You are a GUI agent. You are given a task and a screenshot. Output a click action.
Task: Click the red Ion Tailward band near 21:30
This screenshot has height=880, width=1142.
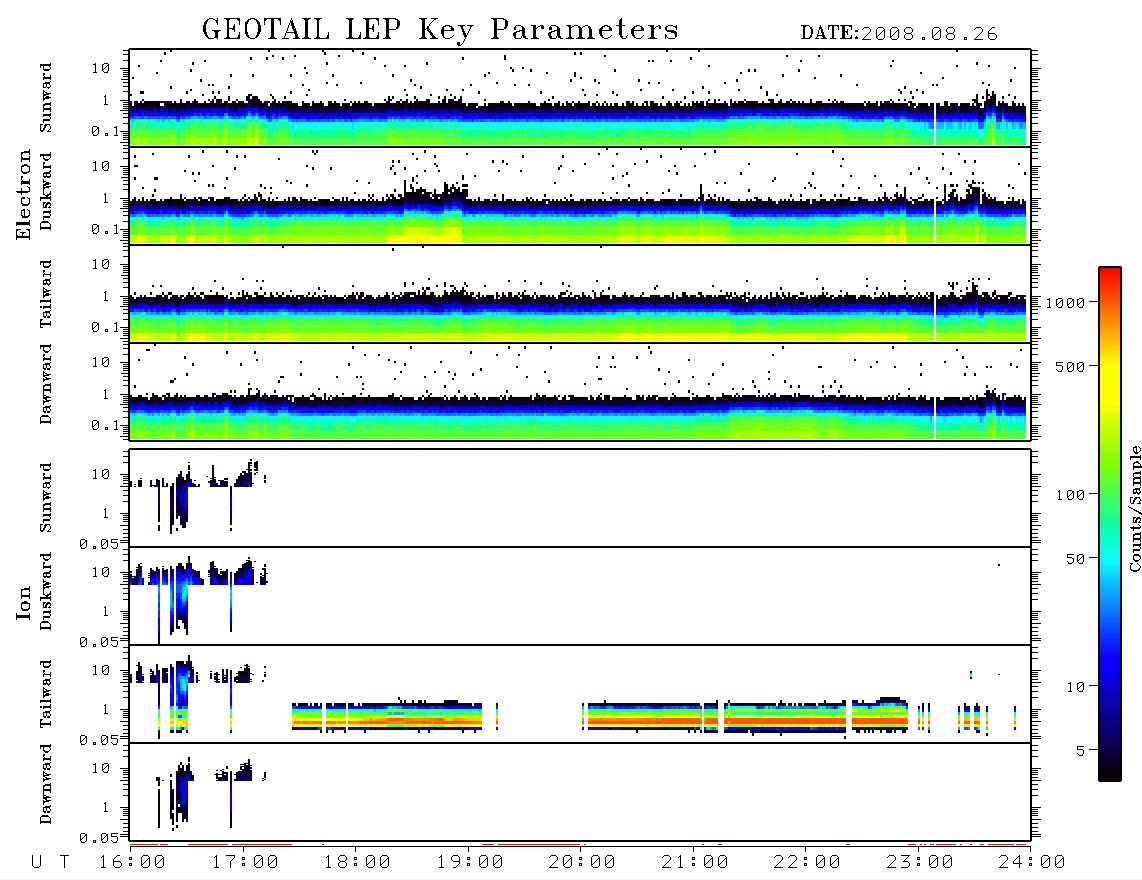(785, 720)
